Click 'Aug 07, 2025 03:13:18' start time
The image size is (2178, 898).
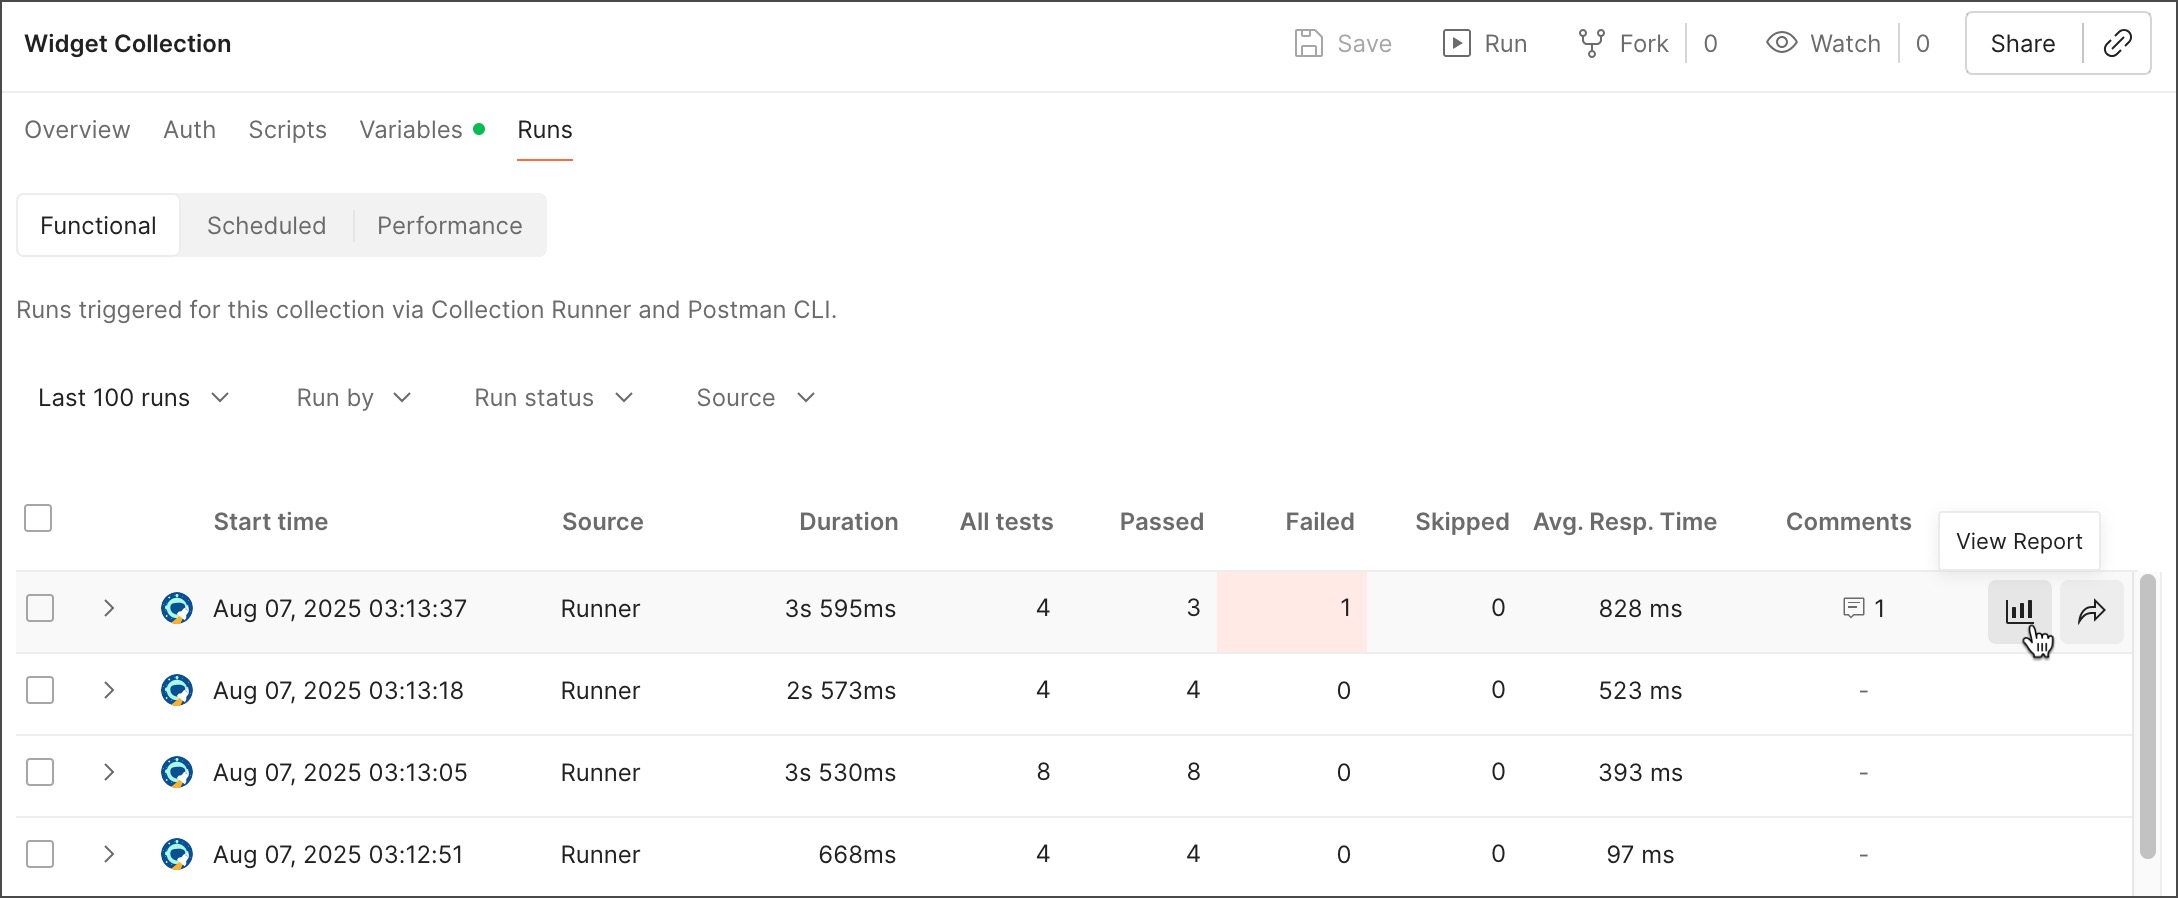[338, 690]
